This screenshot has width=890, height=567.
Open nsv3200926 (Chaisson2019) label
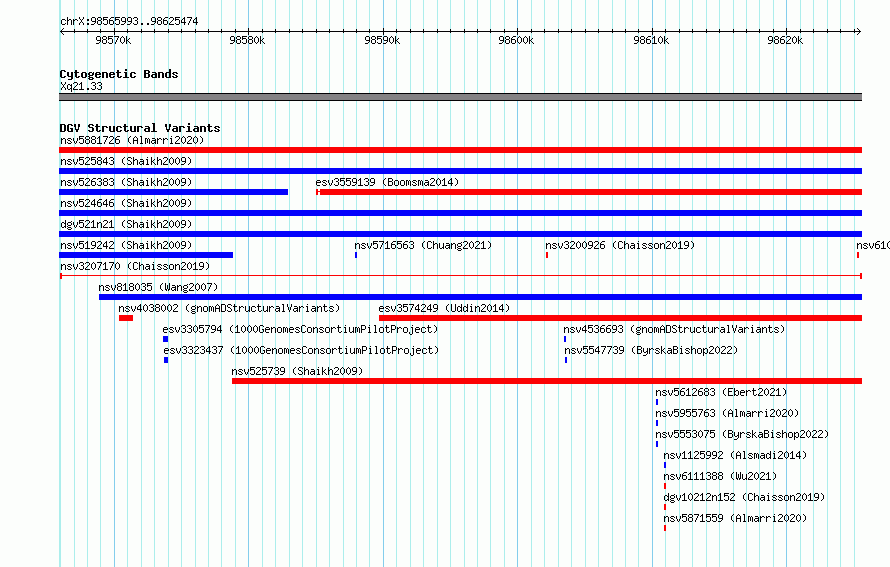tap(620, 245)
